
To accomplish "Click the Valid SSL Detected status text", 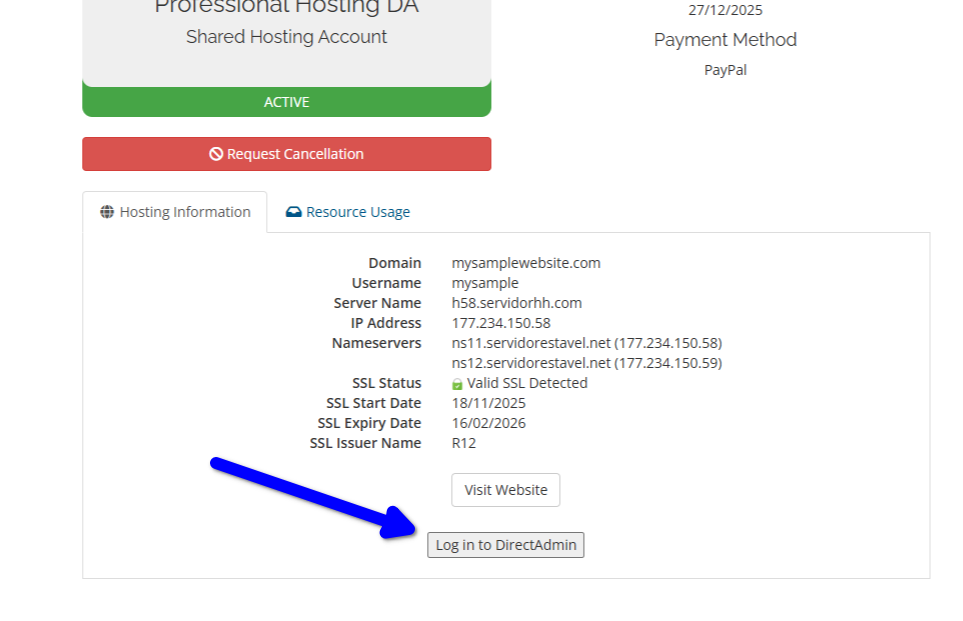I will [528, 382].
